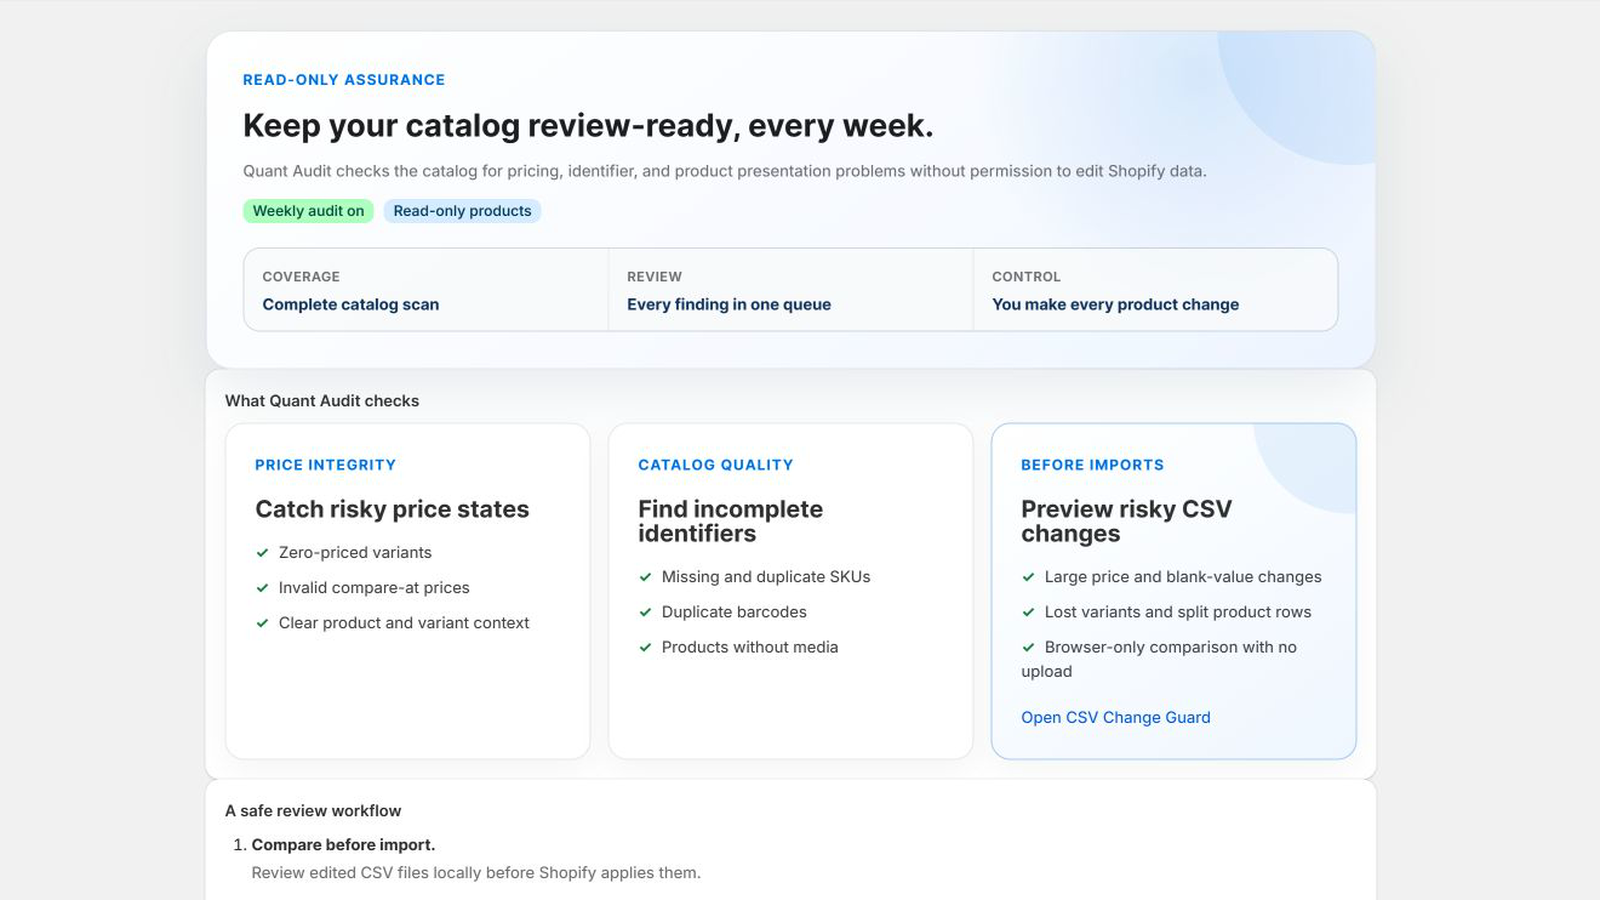Click What Quant Audit checks heading
Screen dimensions: 1600x900
pos(322,401)
